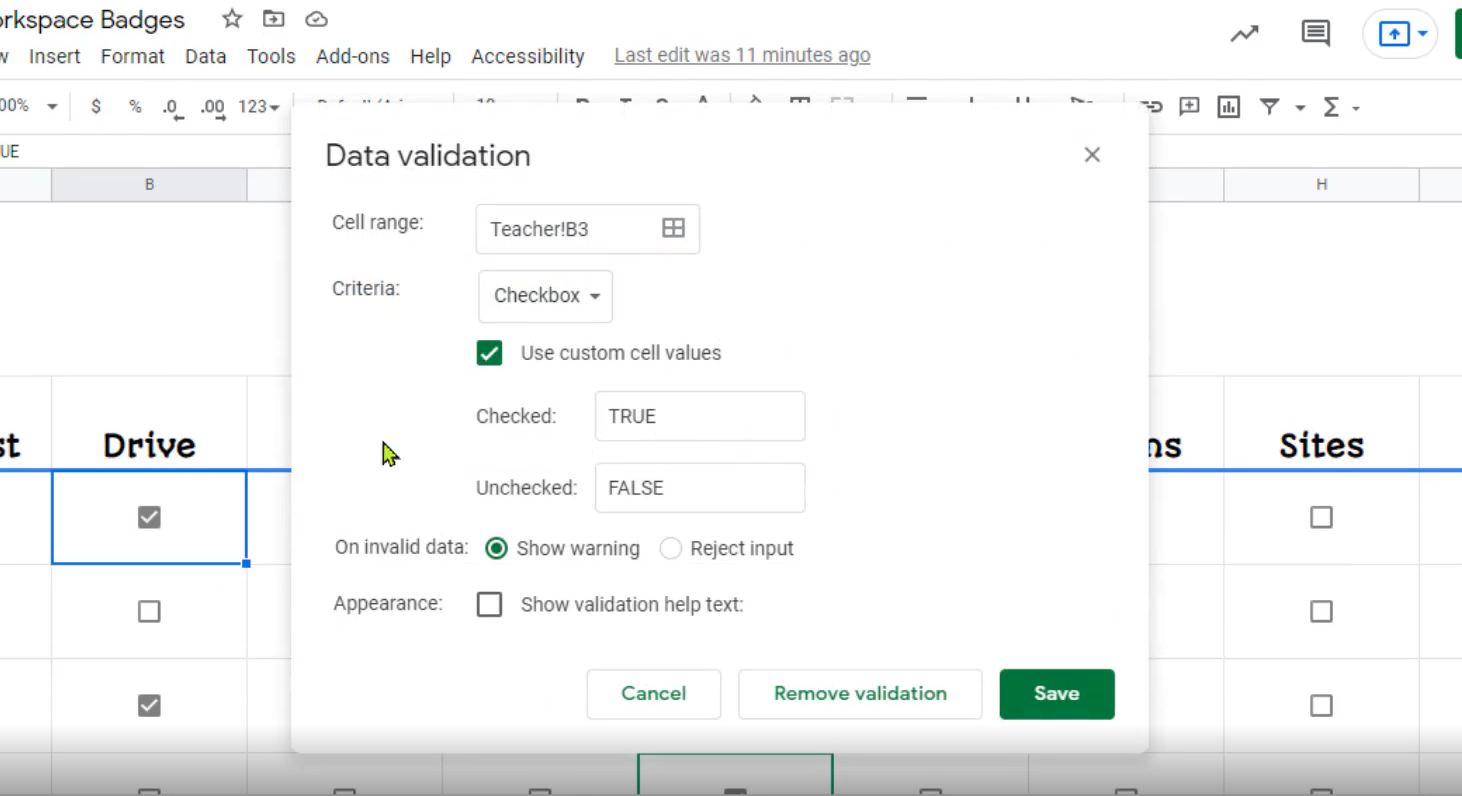Enable Show validation help text checkbox
Image resolution: width=1462 pixels, height=796 pixels.
(x=489, y=604)
